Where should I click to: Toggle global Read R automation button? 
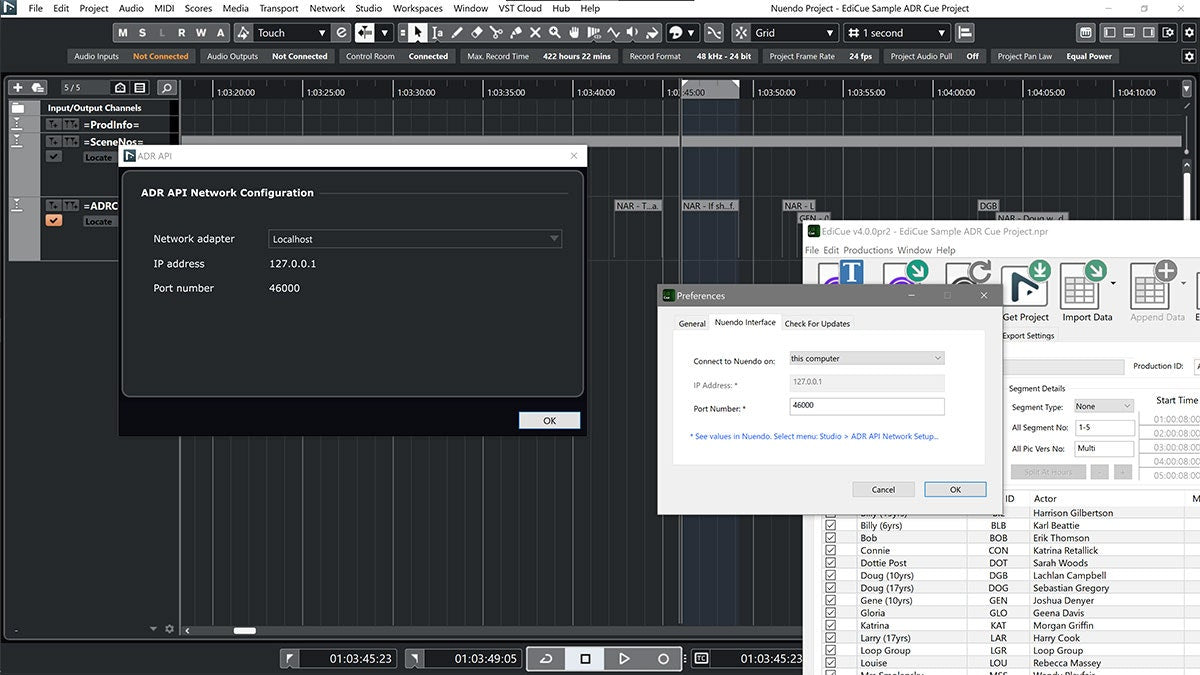click(x=182, y=33)
